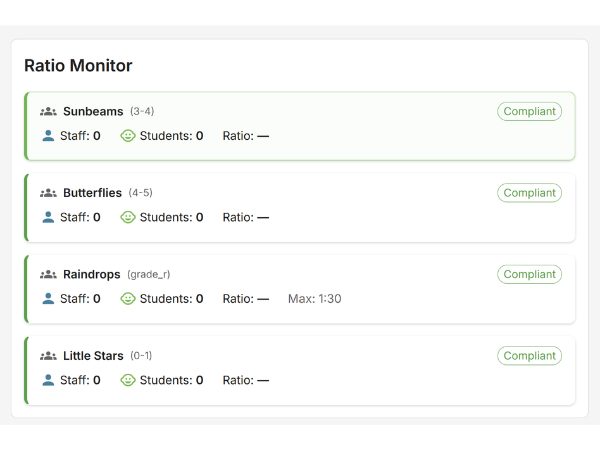Open the Little Stars class name
Screen dimensions: 600x450
tap(93, 356)
